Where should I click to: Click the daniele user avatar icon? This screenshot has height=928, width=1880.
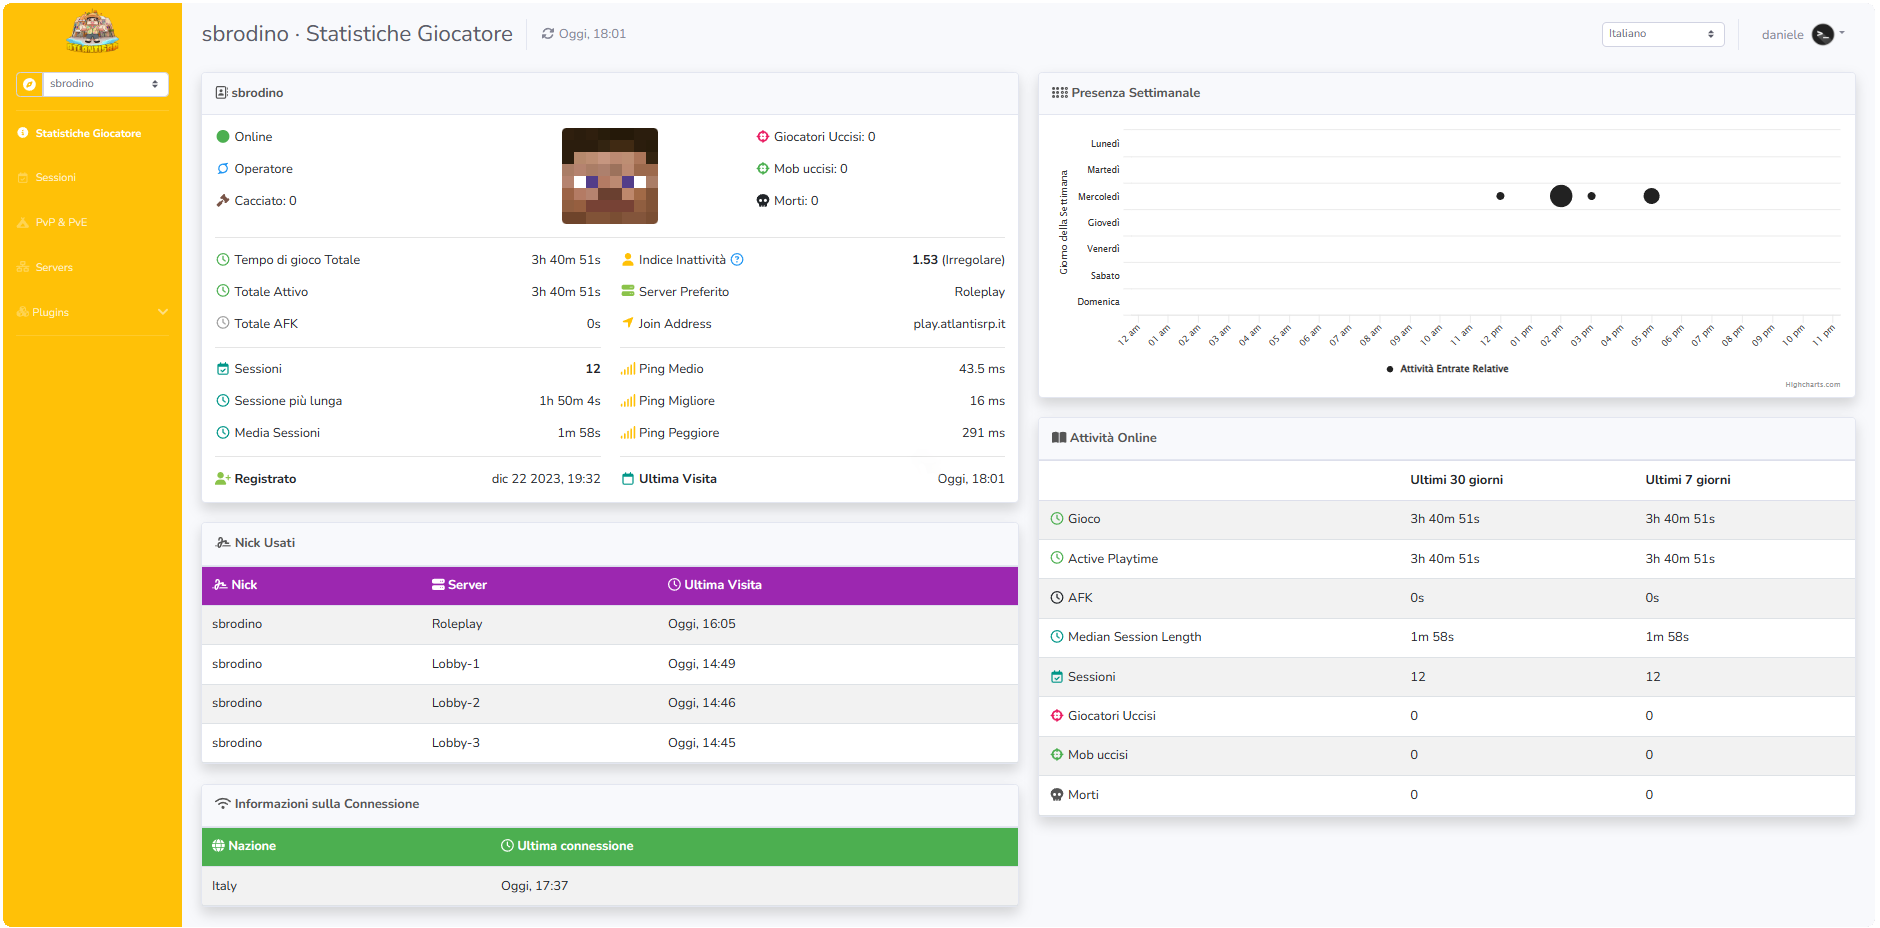[x=1823, y=35]
